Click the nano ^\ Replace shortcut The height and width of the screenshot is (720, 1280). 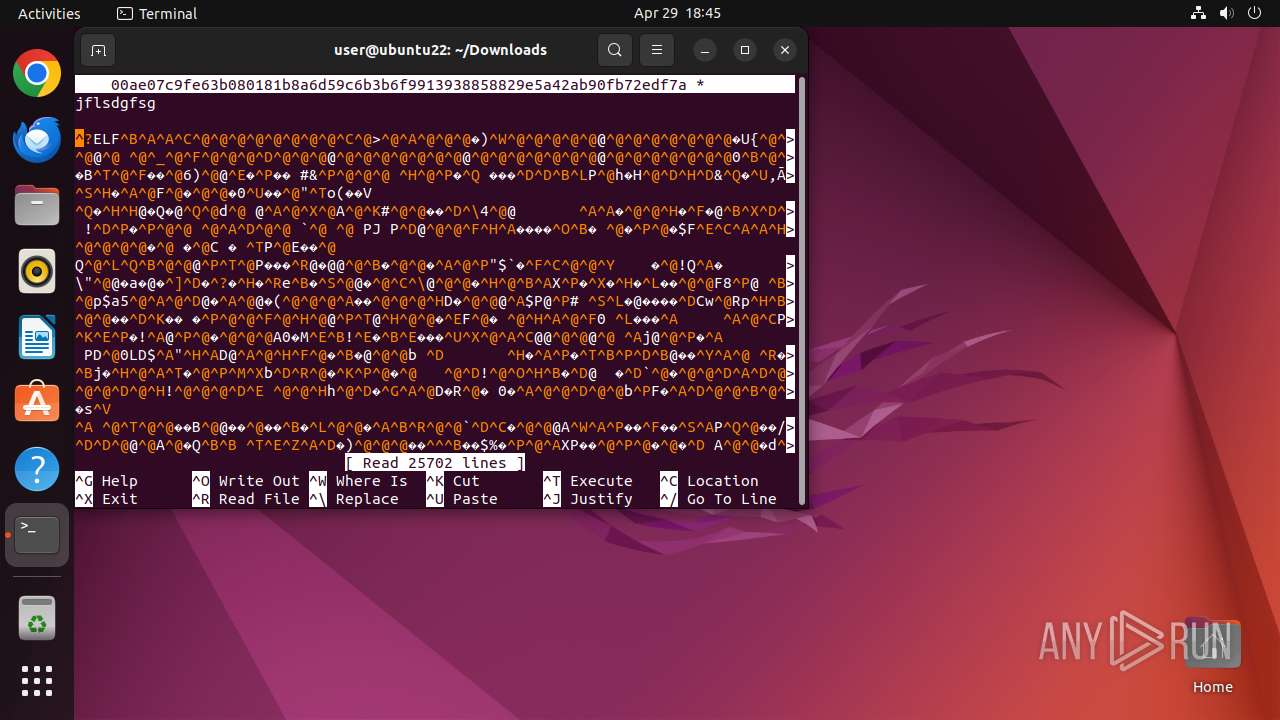click(x=354, y=499)
